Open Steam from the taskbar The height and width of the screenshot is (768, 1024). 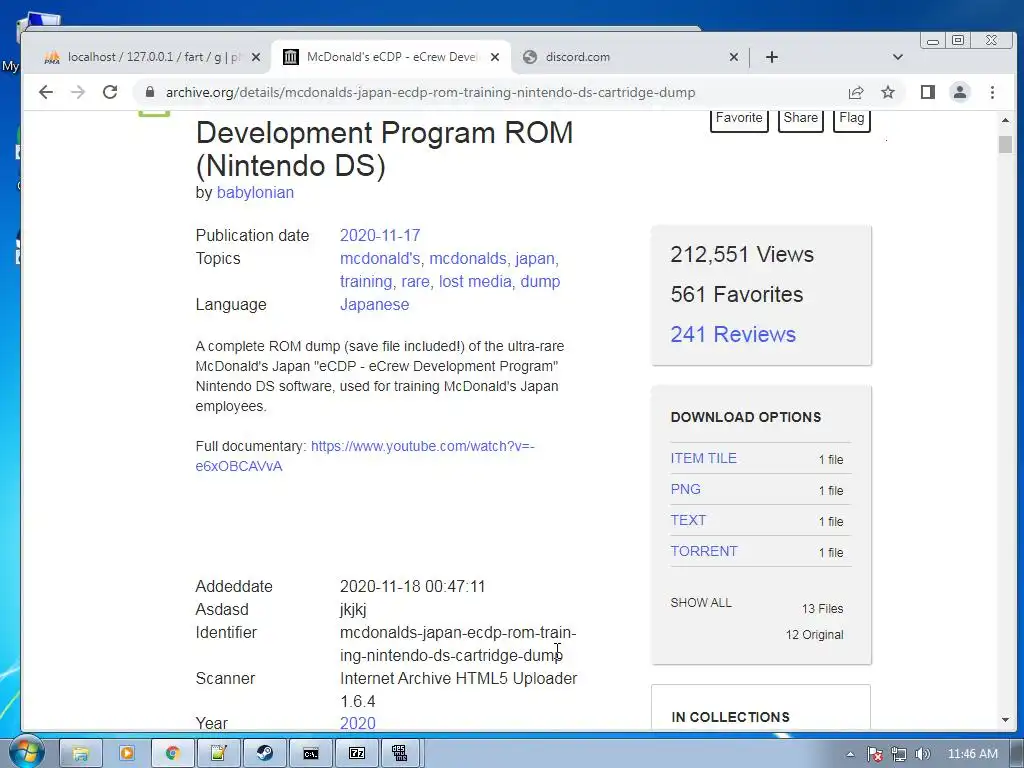coord(264,754)
